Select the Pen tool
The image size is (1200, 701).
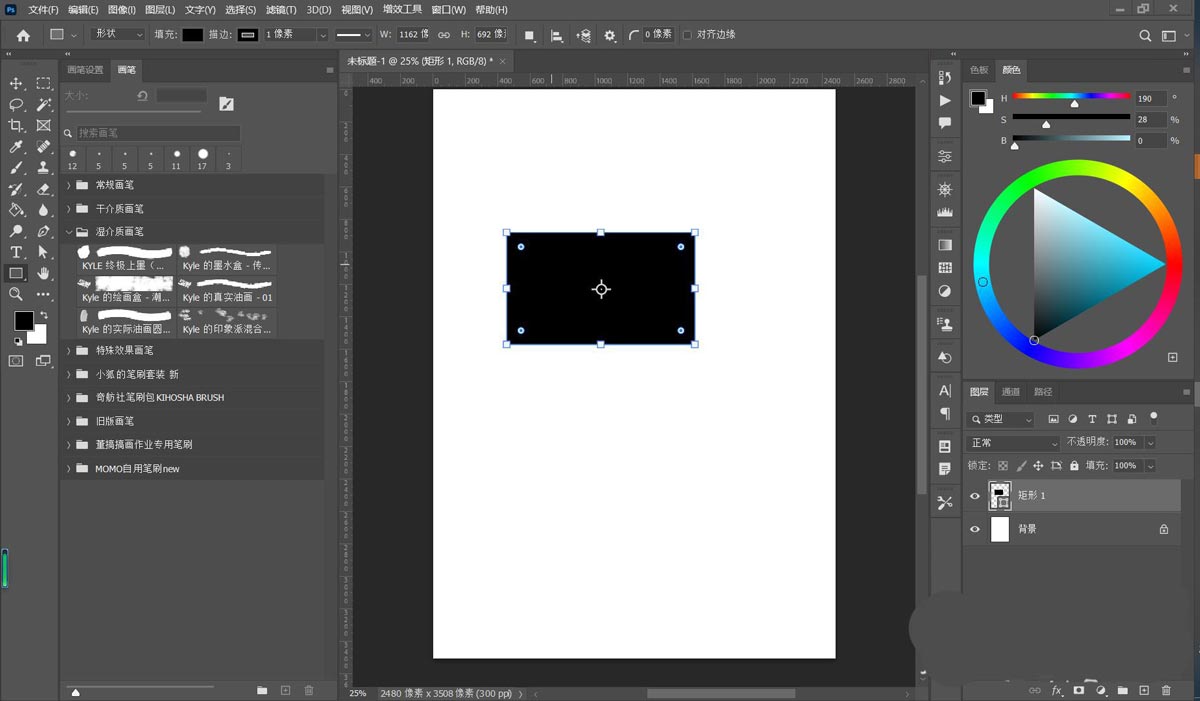[44, 231]
